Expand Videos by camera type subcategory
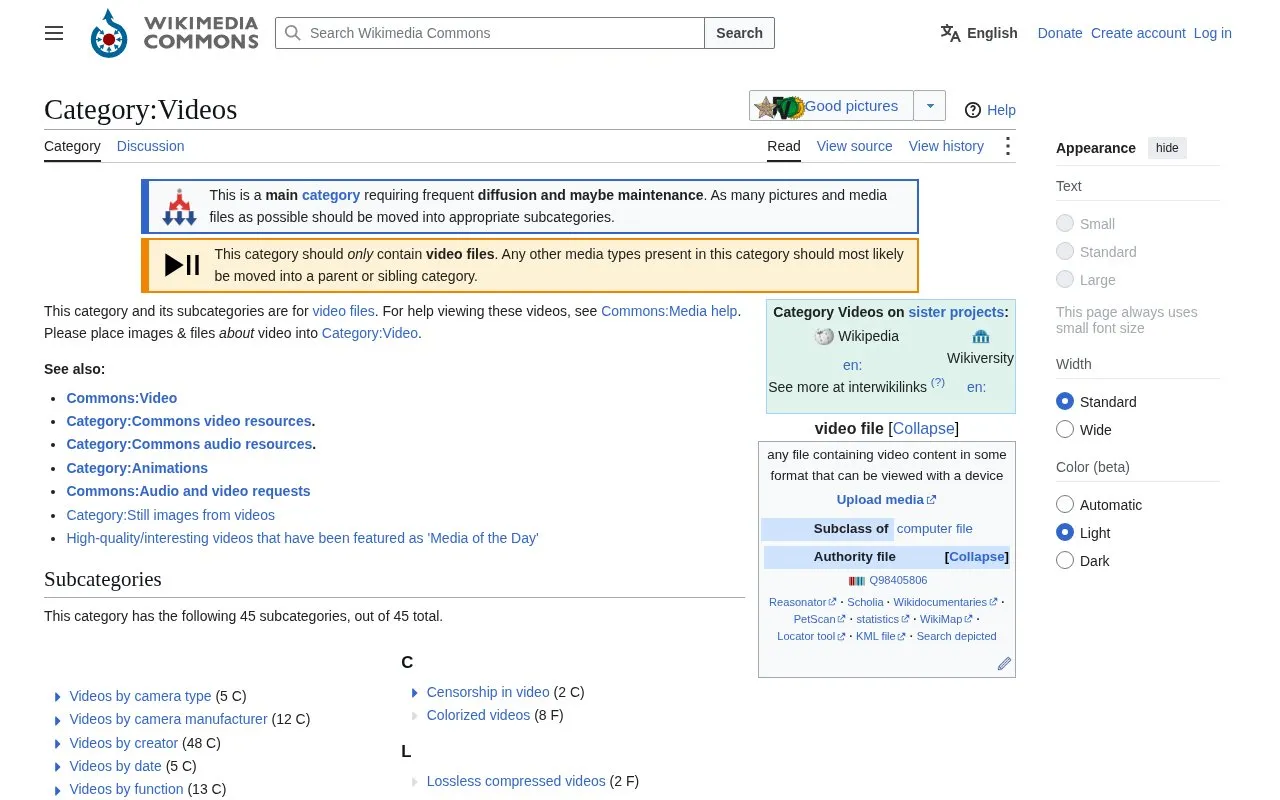The image size is (1280, 800). tap(58, 697)
